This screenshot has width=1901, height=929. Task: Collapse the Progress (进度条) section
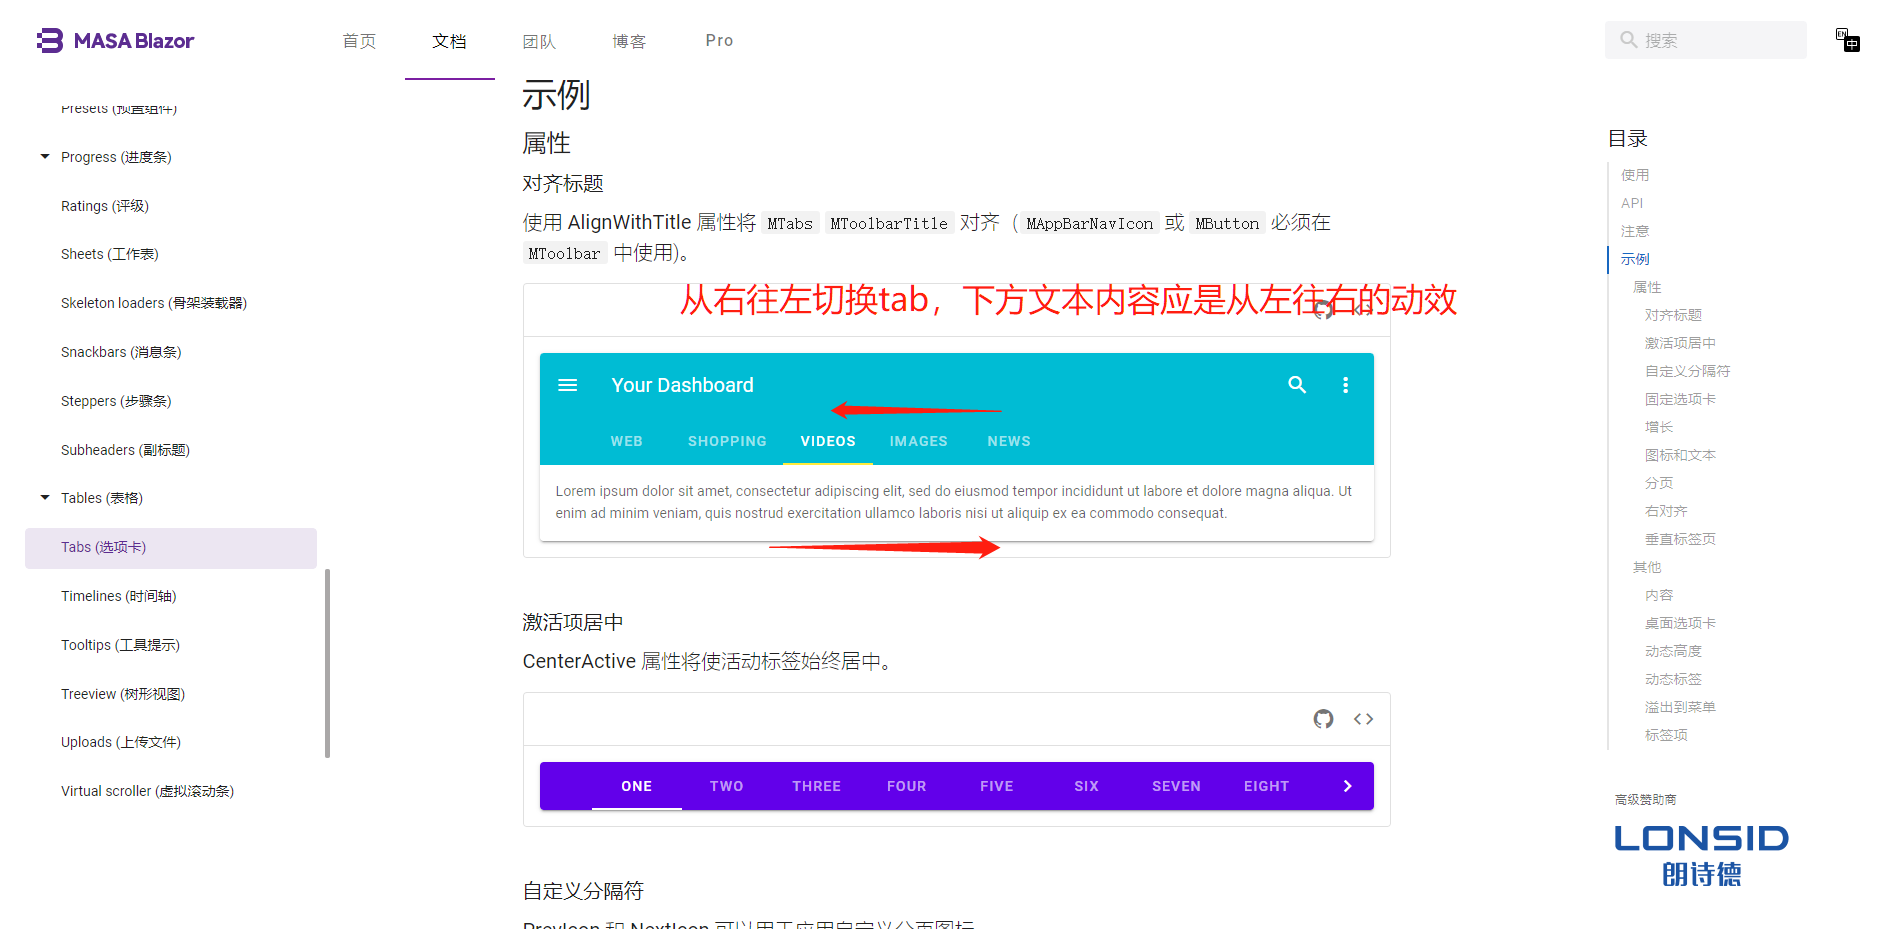point(44,156)
